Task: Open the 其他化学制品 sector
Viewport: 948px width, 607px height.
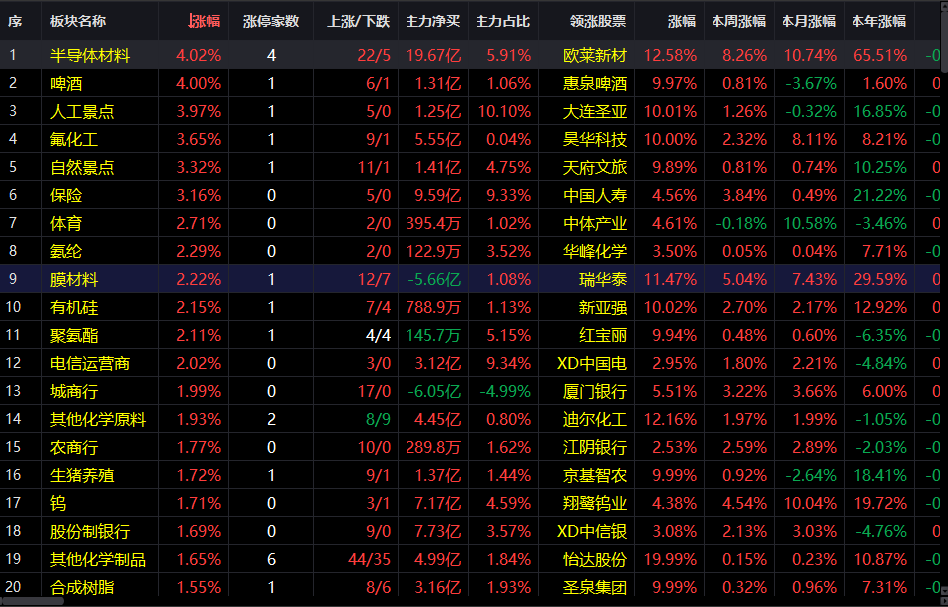Action: [x=97, y=559]
